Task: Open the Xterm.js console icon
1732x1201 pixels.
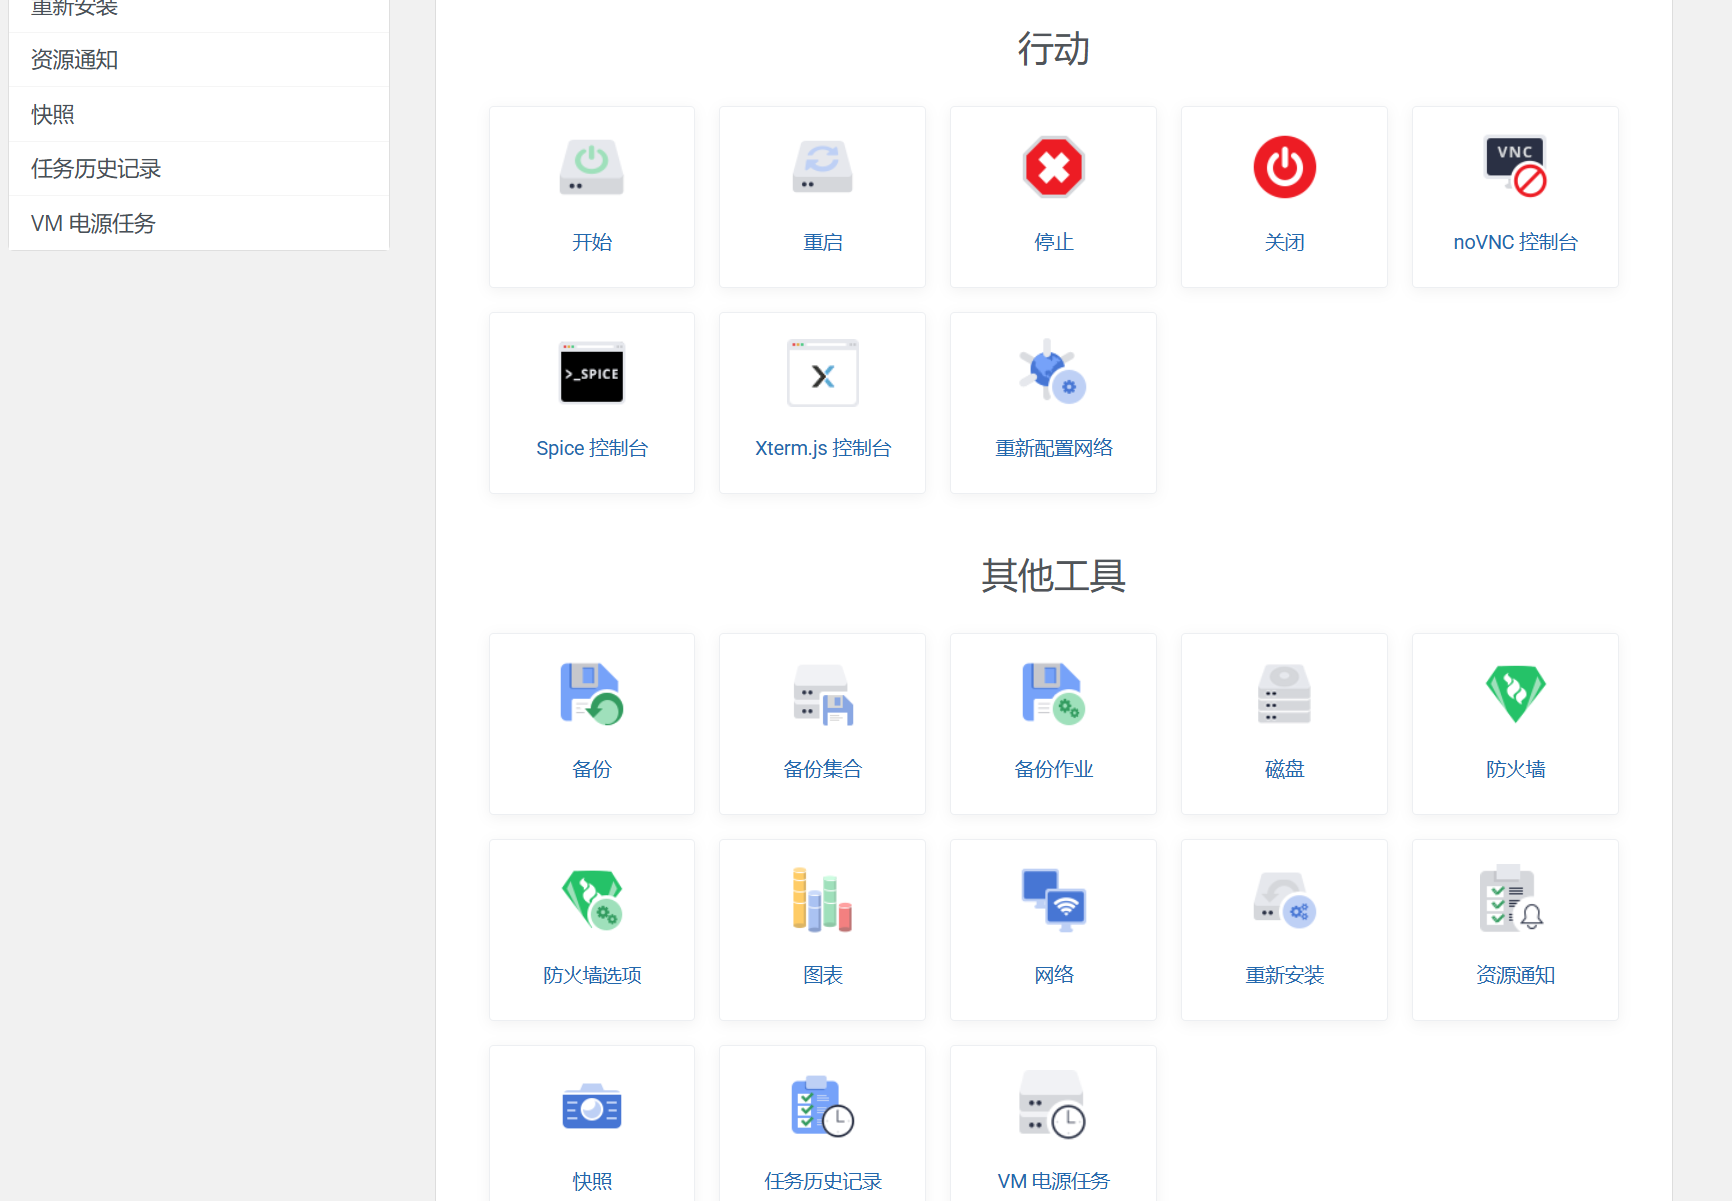Action: [x=822, y=374]
